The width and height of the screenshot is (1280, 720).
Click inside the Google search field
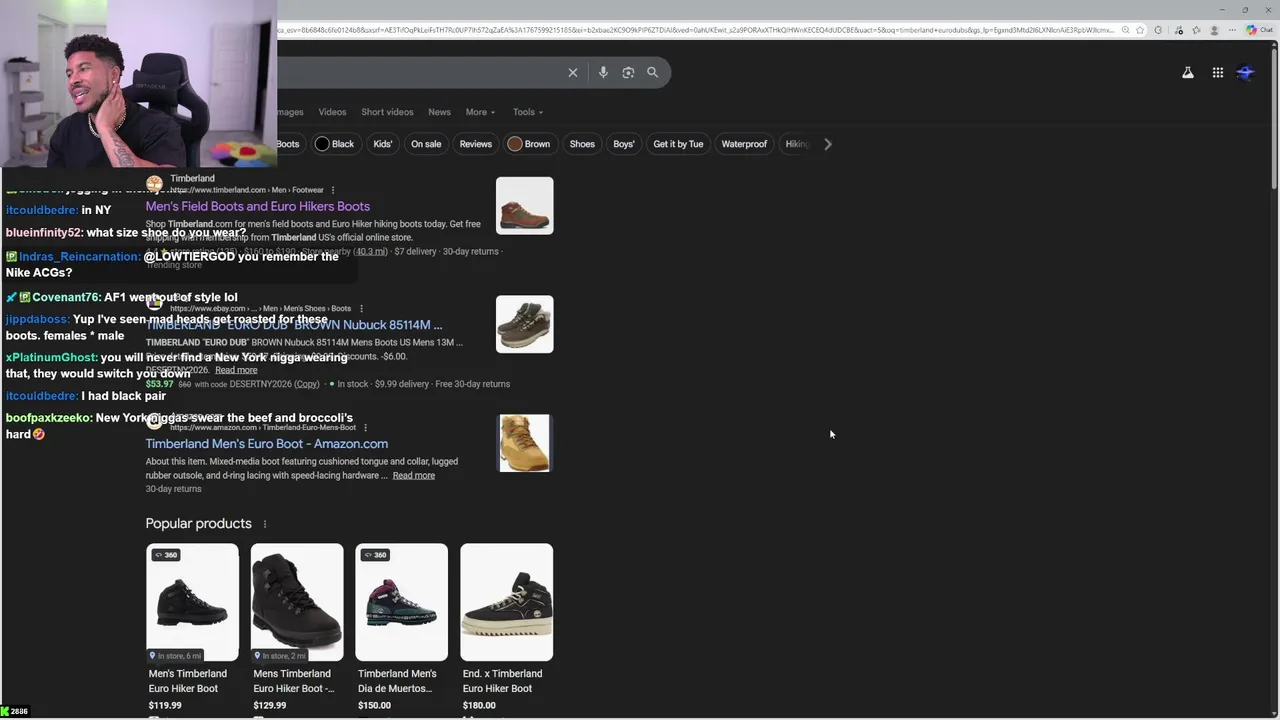click(418, 72)
